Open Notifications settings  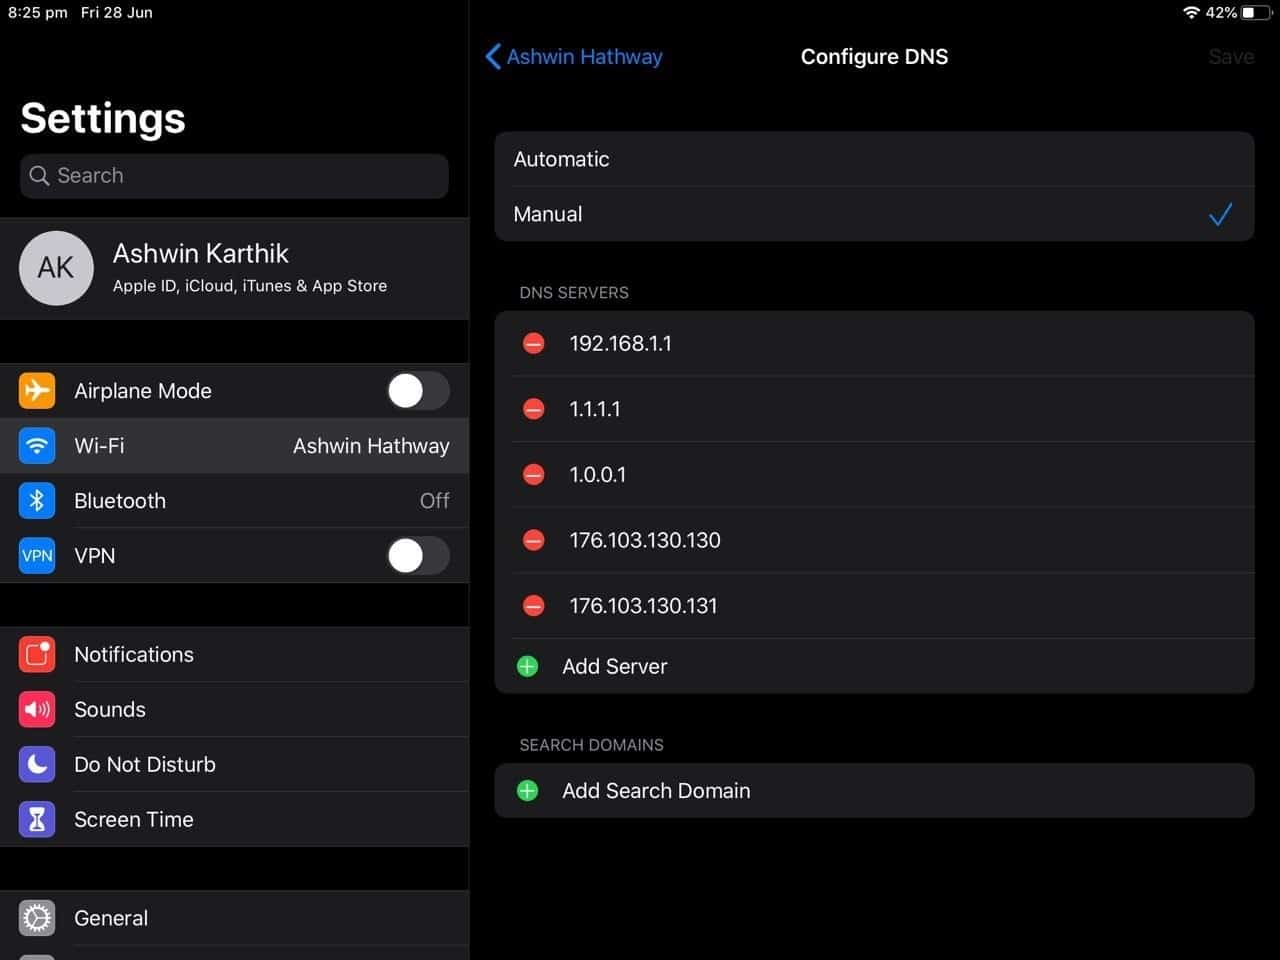point(134,655)
